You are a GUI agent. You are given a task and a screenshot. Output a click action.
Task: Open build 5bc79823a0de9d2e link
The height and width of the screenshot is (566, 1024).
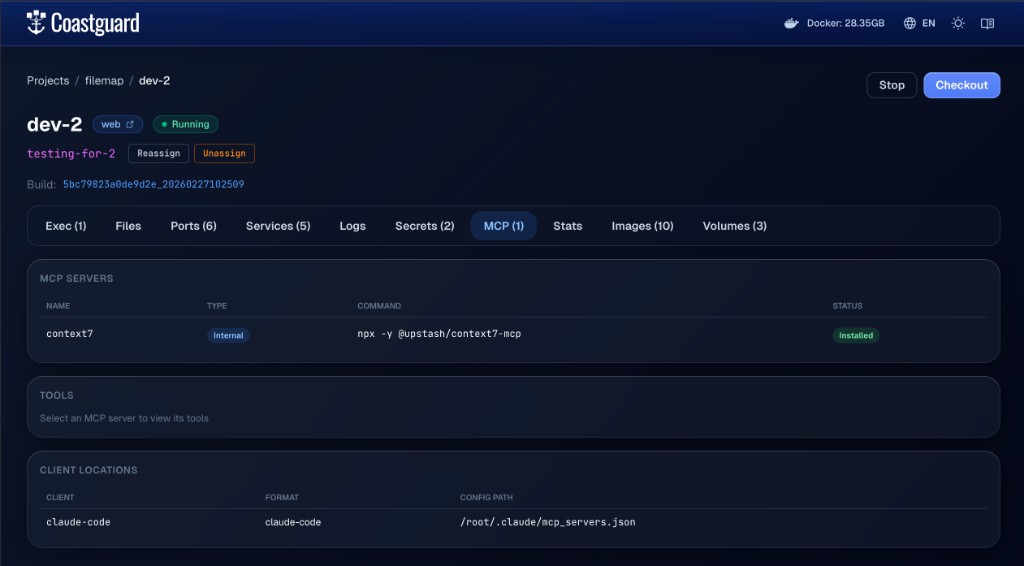pyautogui.click(x=153, y=185)
